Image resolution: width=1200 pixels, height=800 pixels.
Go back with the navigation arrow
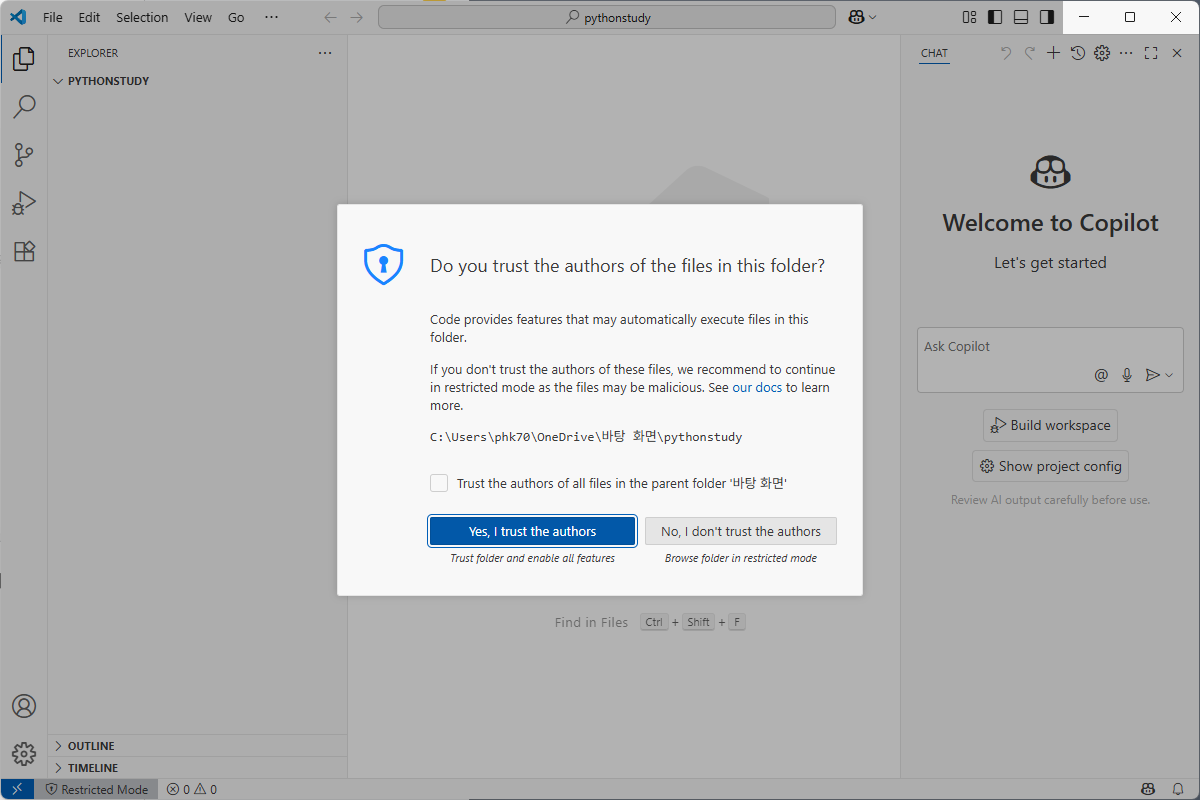pyautogui.click(x=330, y=17)
